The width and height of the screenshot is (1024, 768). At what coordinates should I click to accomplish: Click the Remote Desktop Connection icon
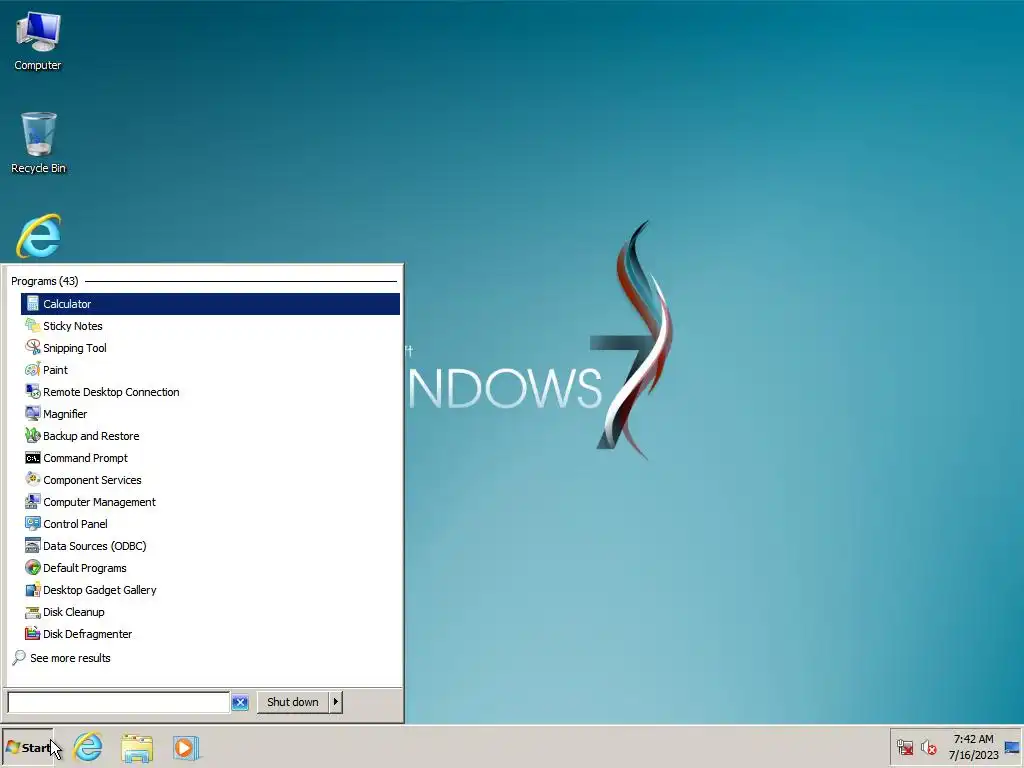(33, 392)
